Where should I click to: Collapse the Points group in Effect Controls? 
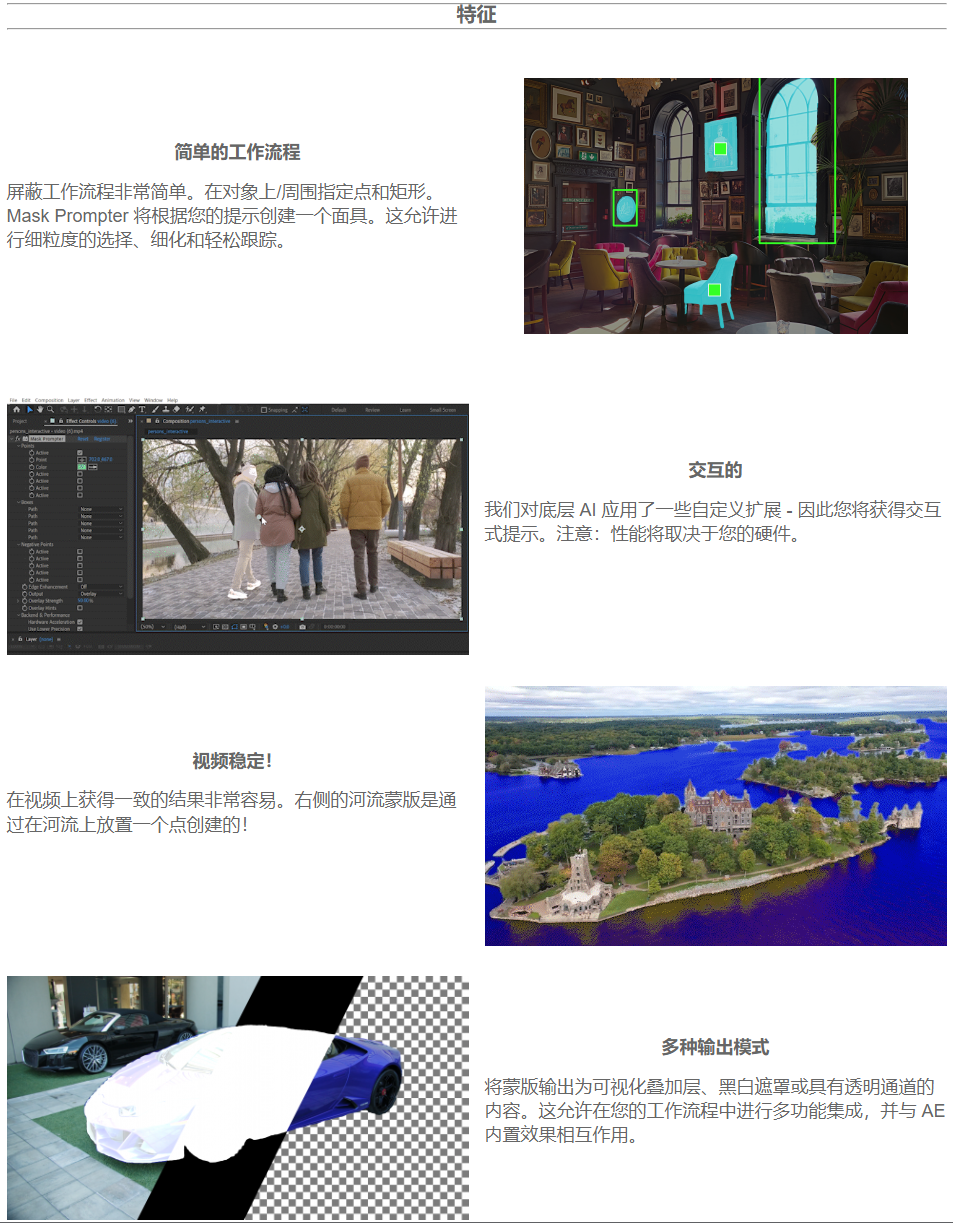pyautogui.click(x=18, y=446)
